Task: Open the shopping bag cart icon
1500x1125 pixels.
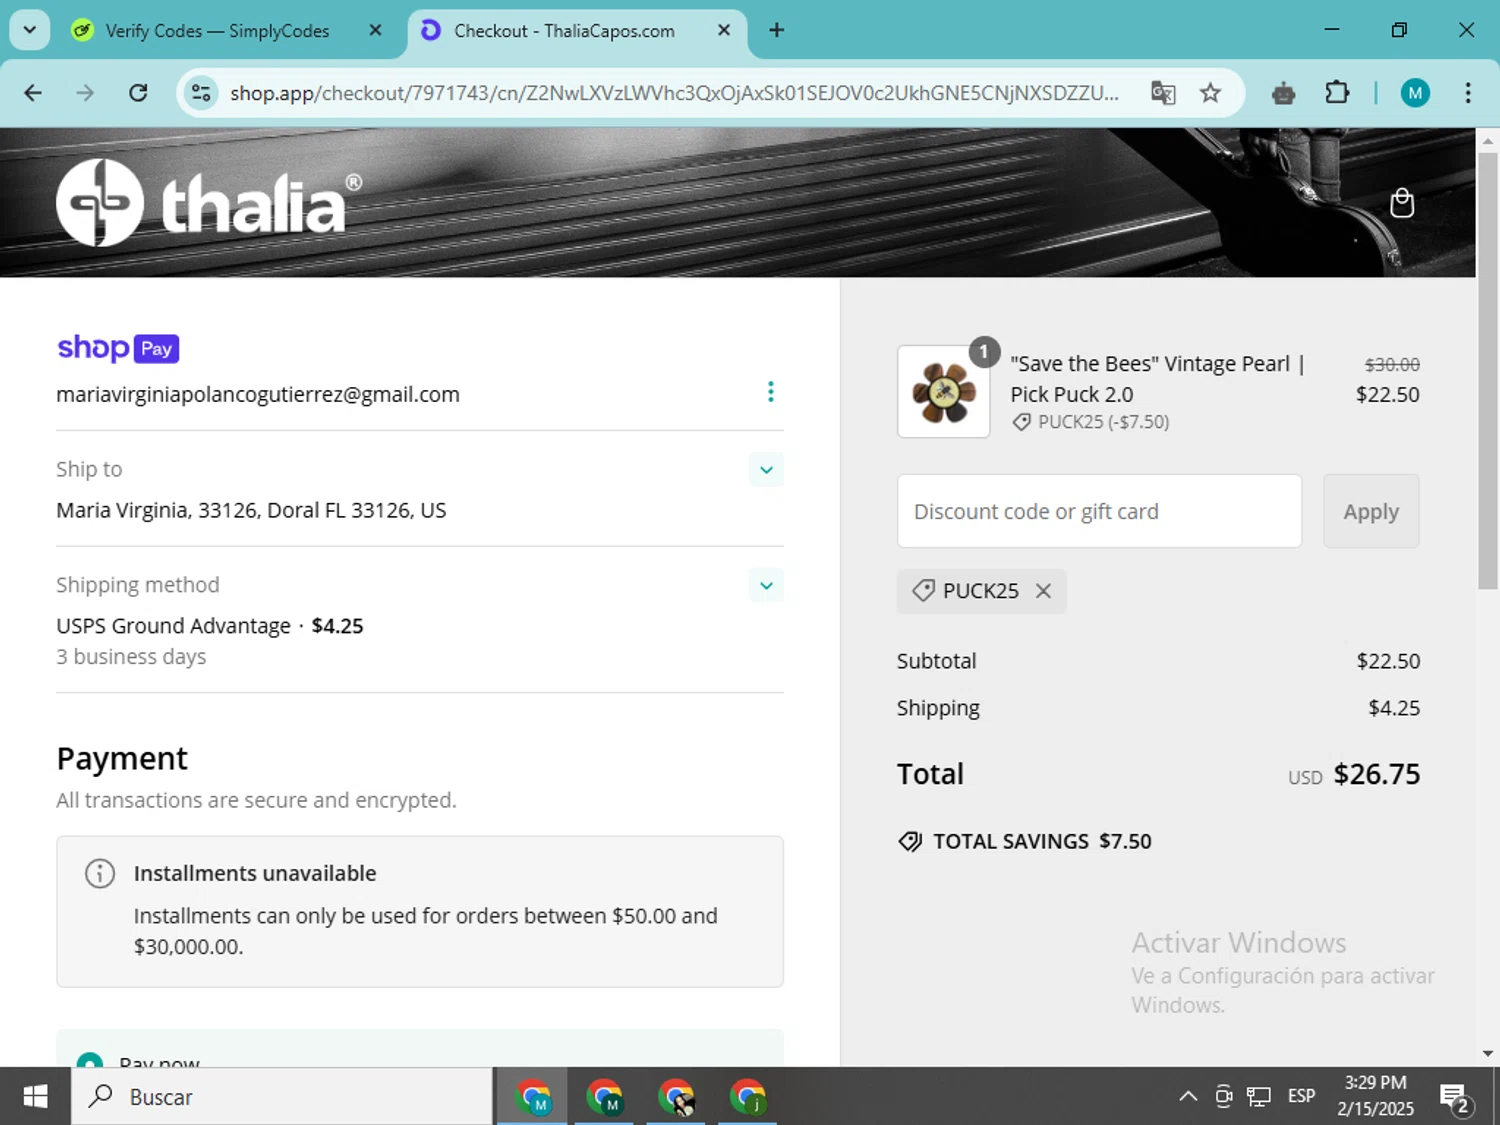Action: point(1402,203)
